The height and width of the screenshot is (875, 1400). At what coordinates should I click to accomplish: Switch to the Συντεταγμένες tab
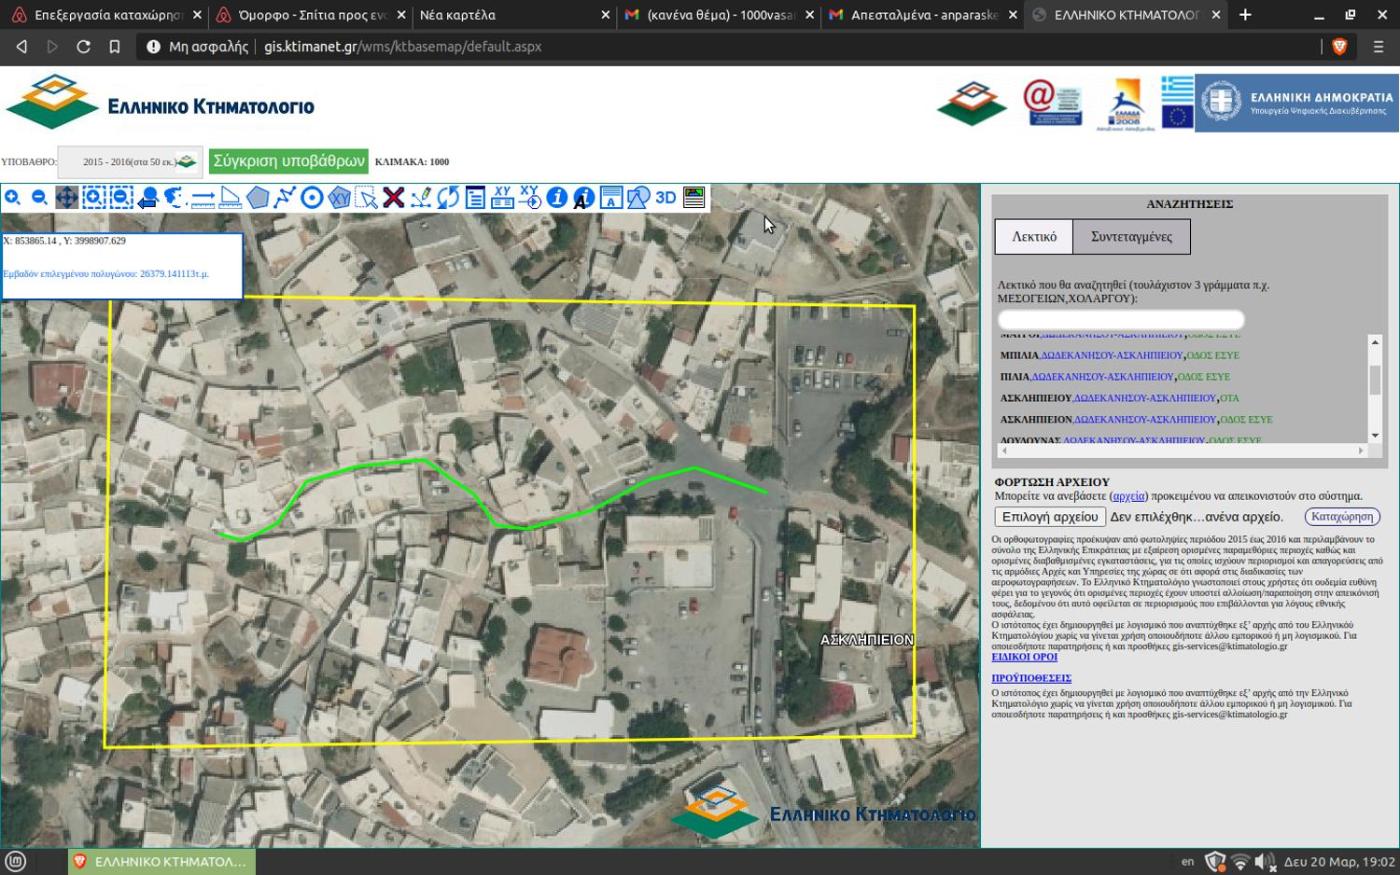(x=1131, y=237)
